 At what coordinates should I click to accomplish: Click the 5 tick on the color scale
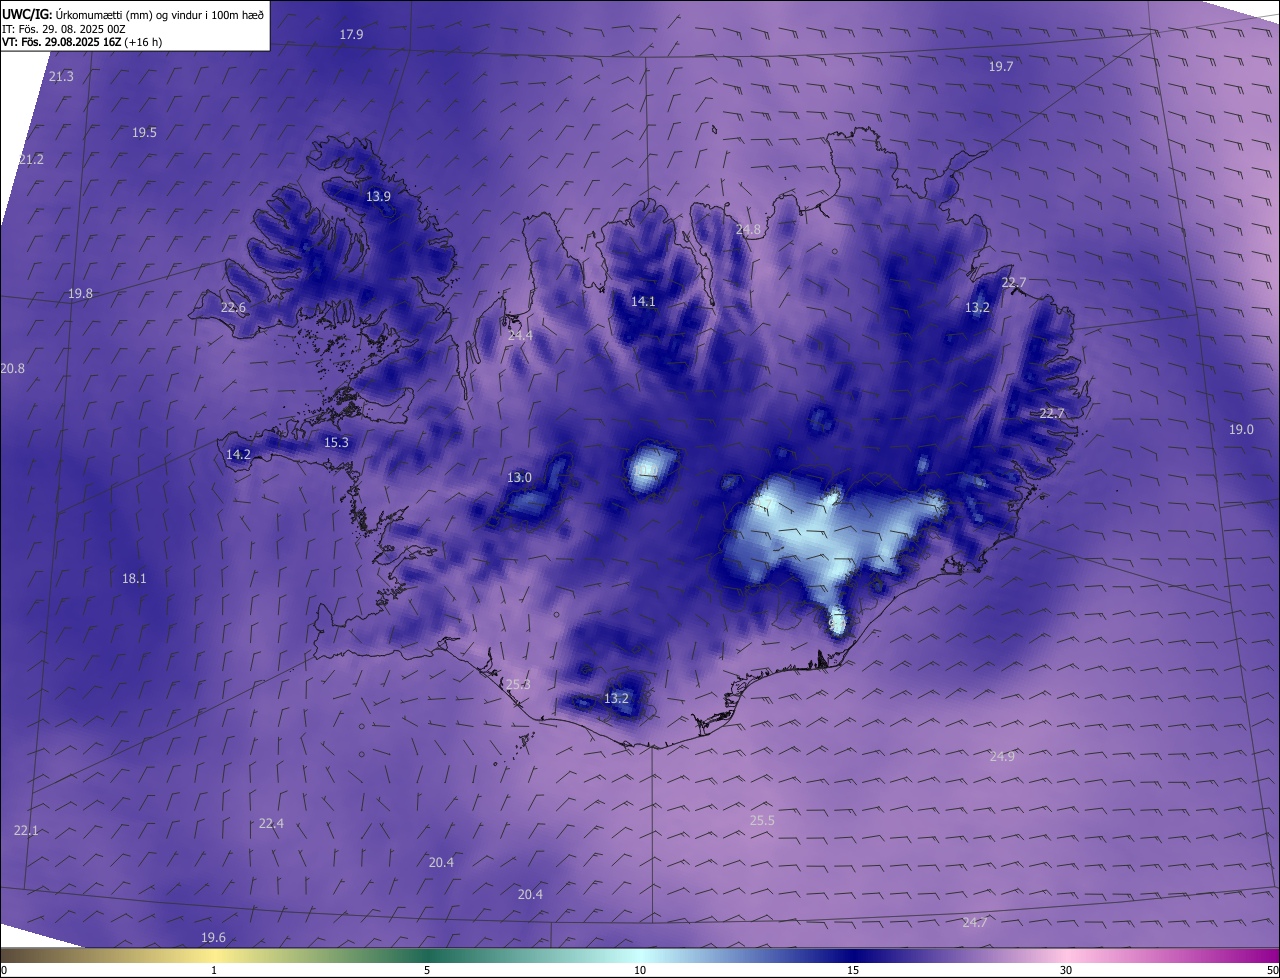[427, 970]
